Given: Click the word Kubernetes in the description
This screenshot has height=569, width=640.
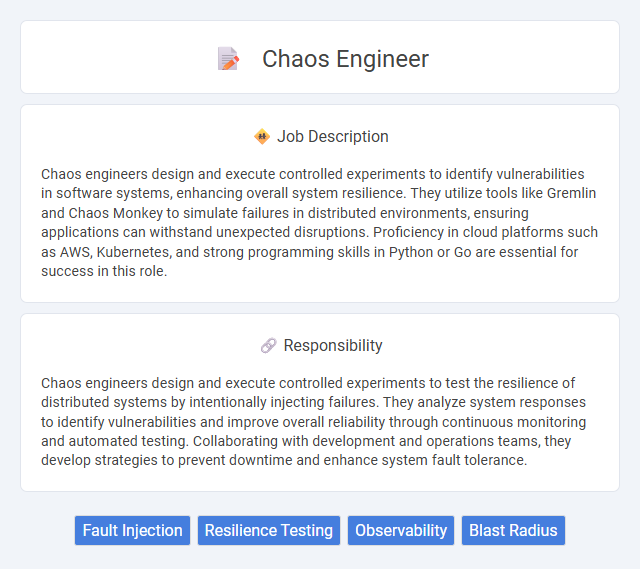Looking at the screenshot, I should pyautogui.click(x=133, y=252).
